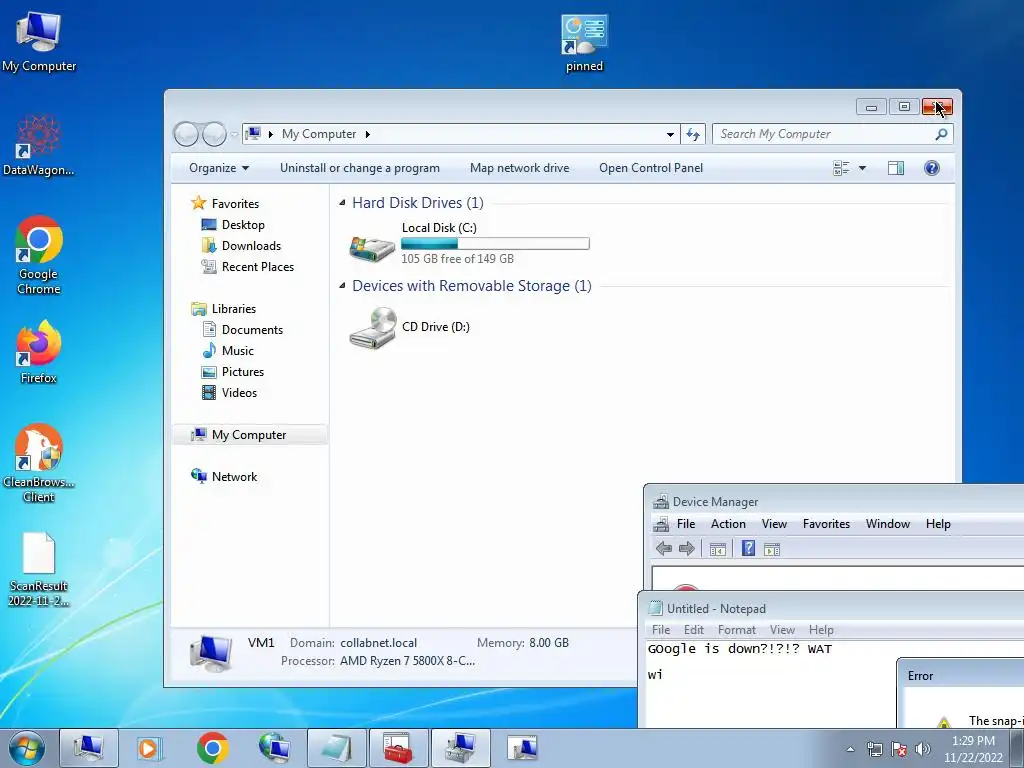Click Device Manager forward arrow icon
This screenshot has height=768, width=1024.
coord(686,549)
